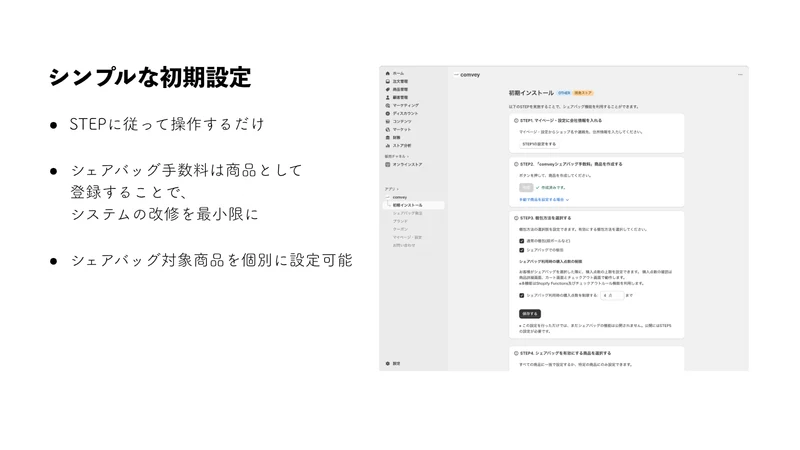Toggle the 通常の梱包 packaging checkbox

click(x=521, y=241)
